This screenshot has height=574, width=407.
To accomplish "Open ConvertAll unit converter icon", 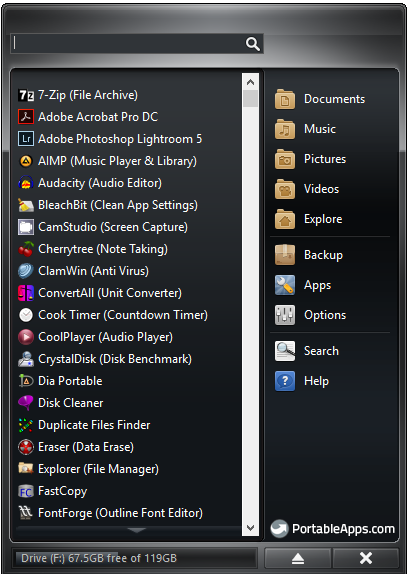I will click(x=26, y=293).
